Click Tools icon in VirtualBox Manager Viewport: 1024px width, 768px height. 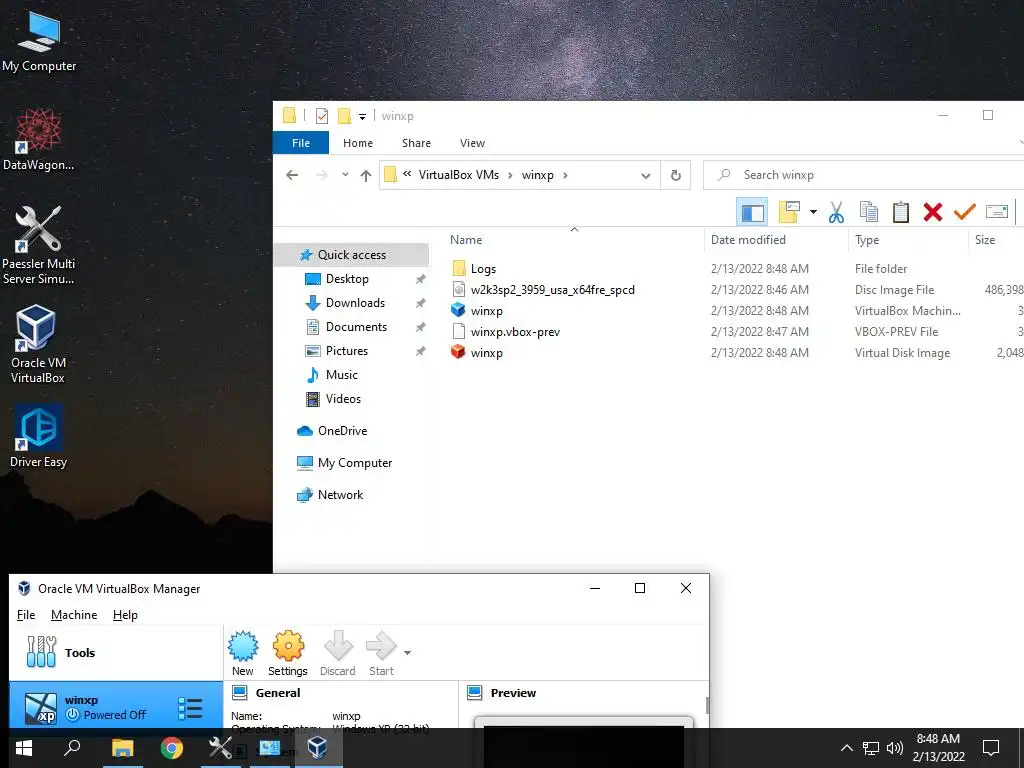click(41, 652)
